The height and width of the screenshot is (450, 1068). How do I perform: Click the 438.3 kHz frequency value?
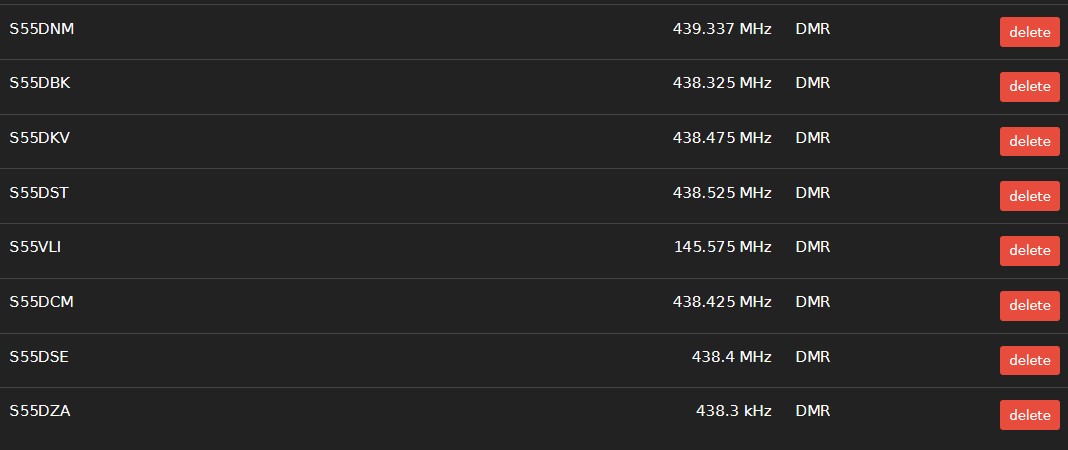(733, 411)
